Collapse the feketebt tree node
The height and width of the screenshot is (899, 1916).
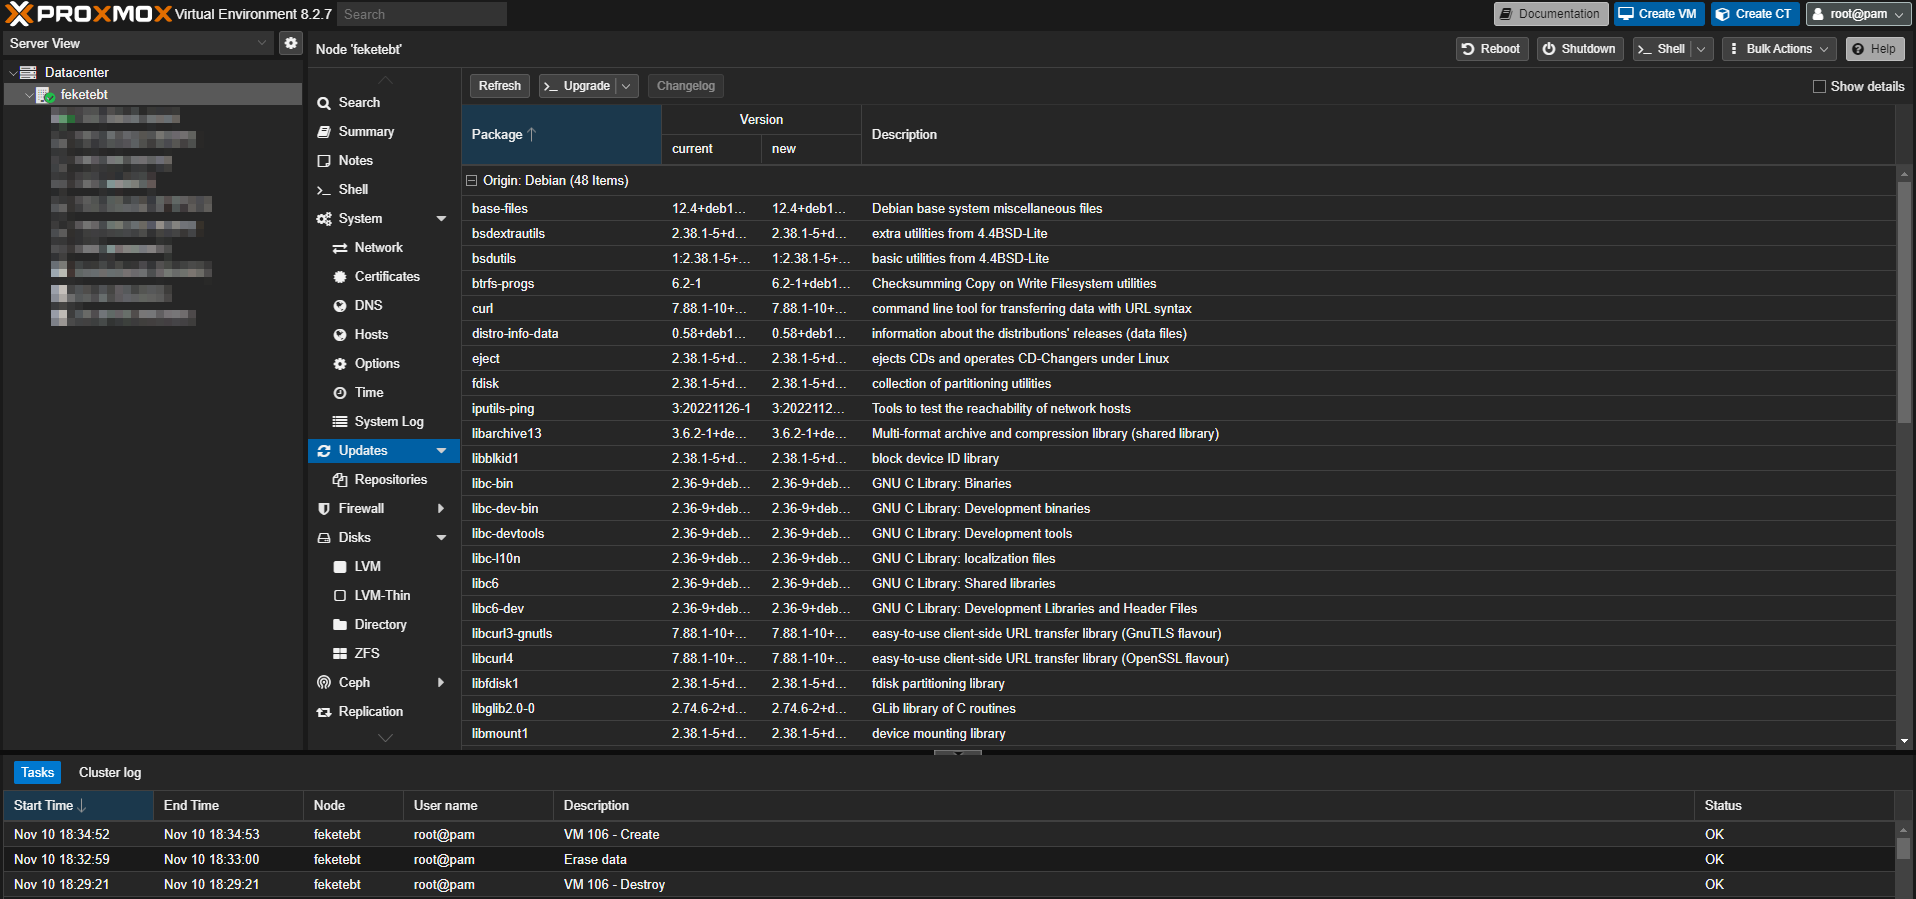[x=28, y=95]
